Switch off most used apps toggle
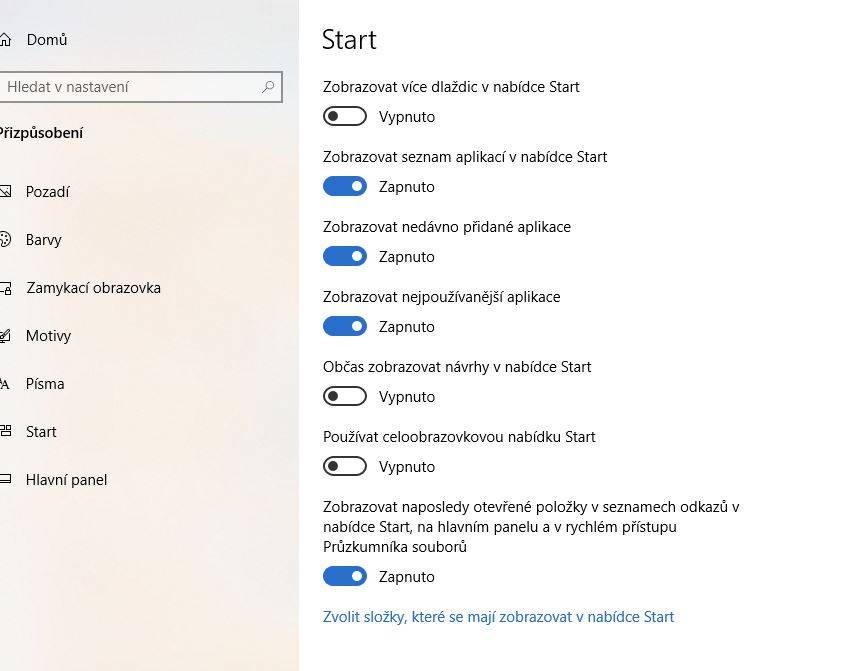851x671 pixels. pos(345,326)
